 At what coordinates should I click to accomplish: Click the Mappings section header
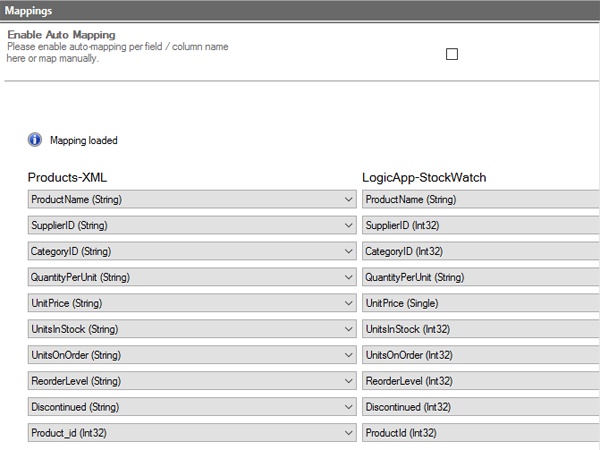pyautogui.click(x=300, y=10)
